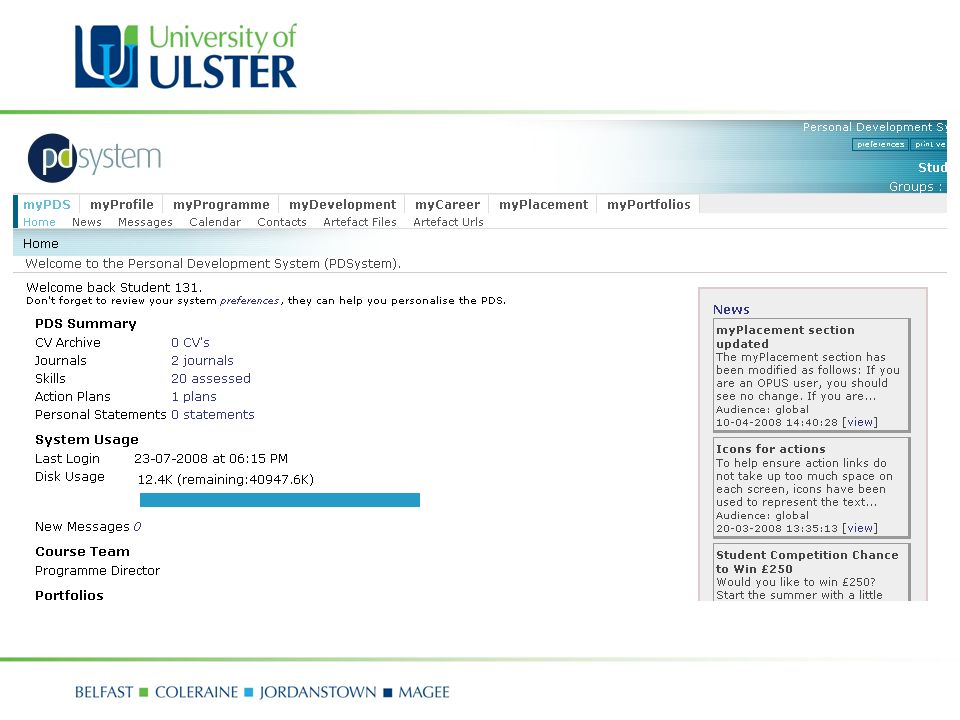Select the myCareer tab

[x=448, y=204]
